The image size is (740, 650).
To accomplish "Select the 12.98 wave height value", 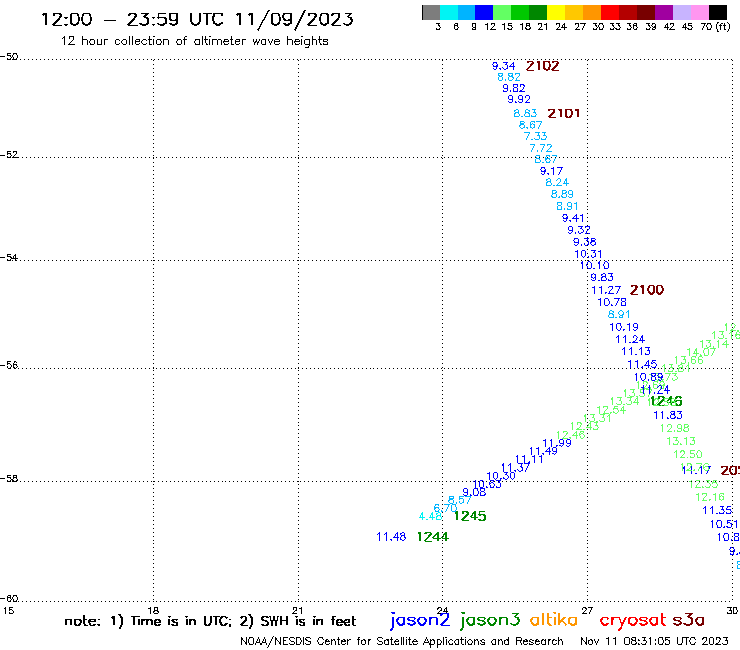I will coord(674,428).
